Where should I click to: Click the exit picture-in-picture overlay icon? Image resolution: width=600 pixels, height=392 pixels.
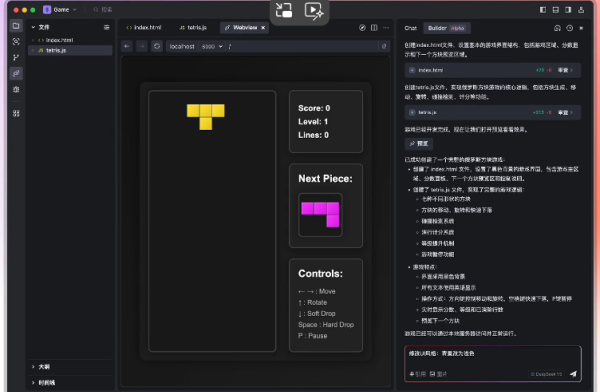(284, 10)
